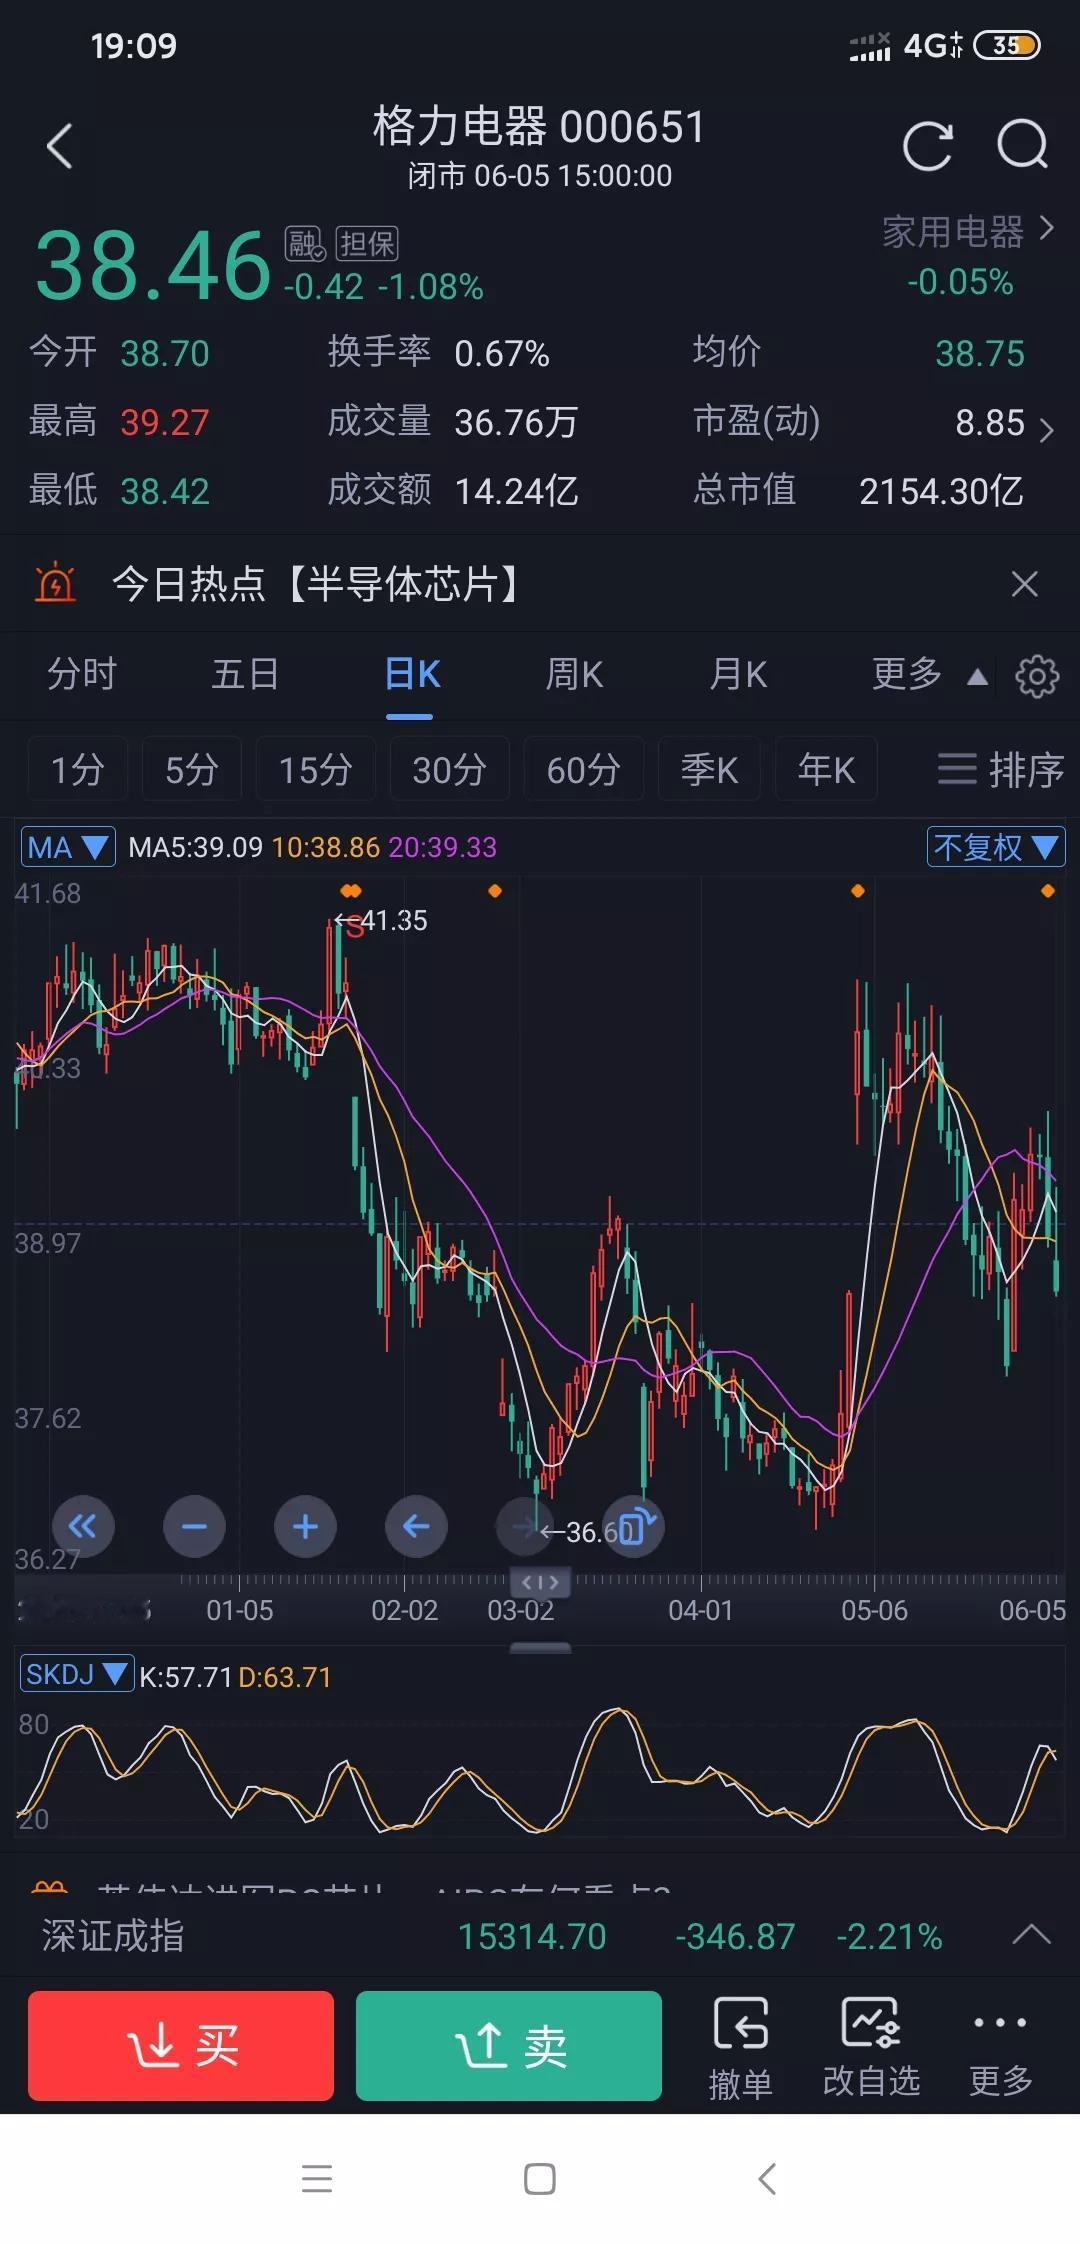Screen dimensions: 1080x2244
Task: Jump to earliest with double-left arrows
Action: click(83, 1526)
